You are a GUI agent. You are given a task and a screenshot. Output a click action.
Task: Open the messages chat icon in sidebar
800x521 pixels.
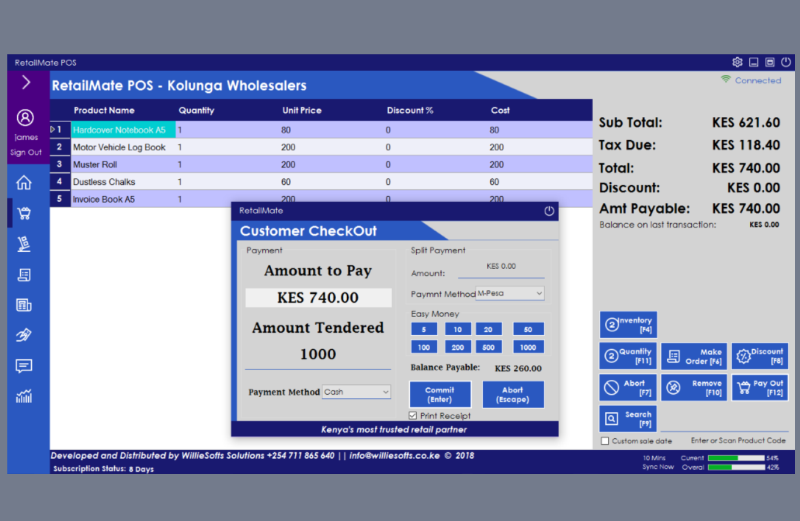click(24, 366)
